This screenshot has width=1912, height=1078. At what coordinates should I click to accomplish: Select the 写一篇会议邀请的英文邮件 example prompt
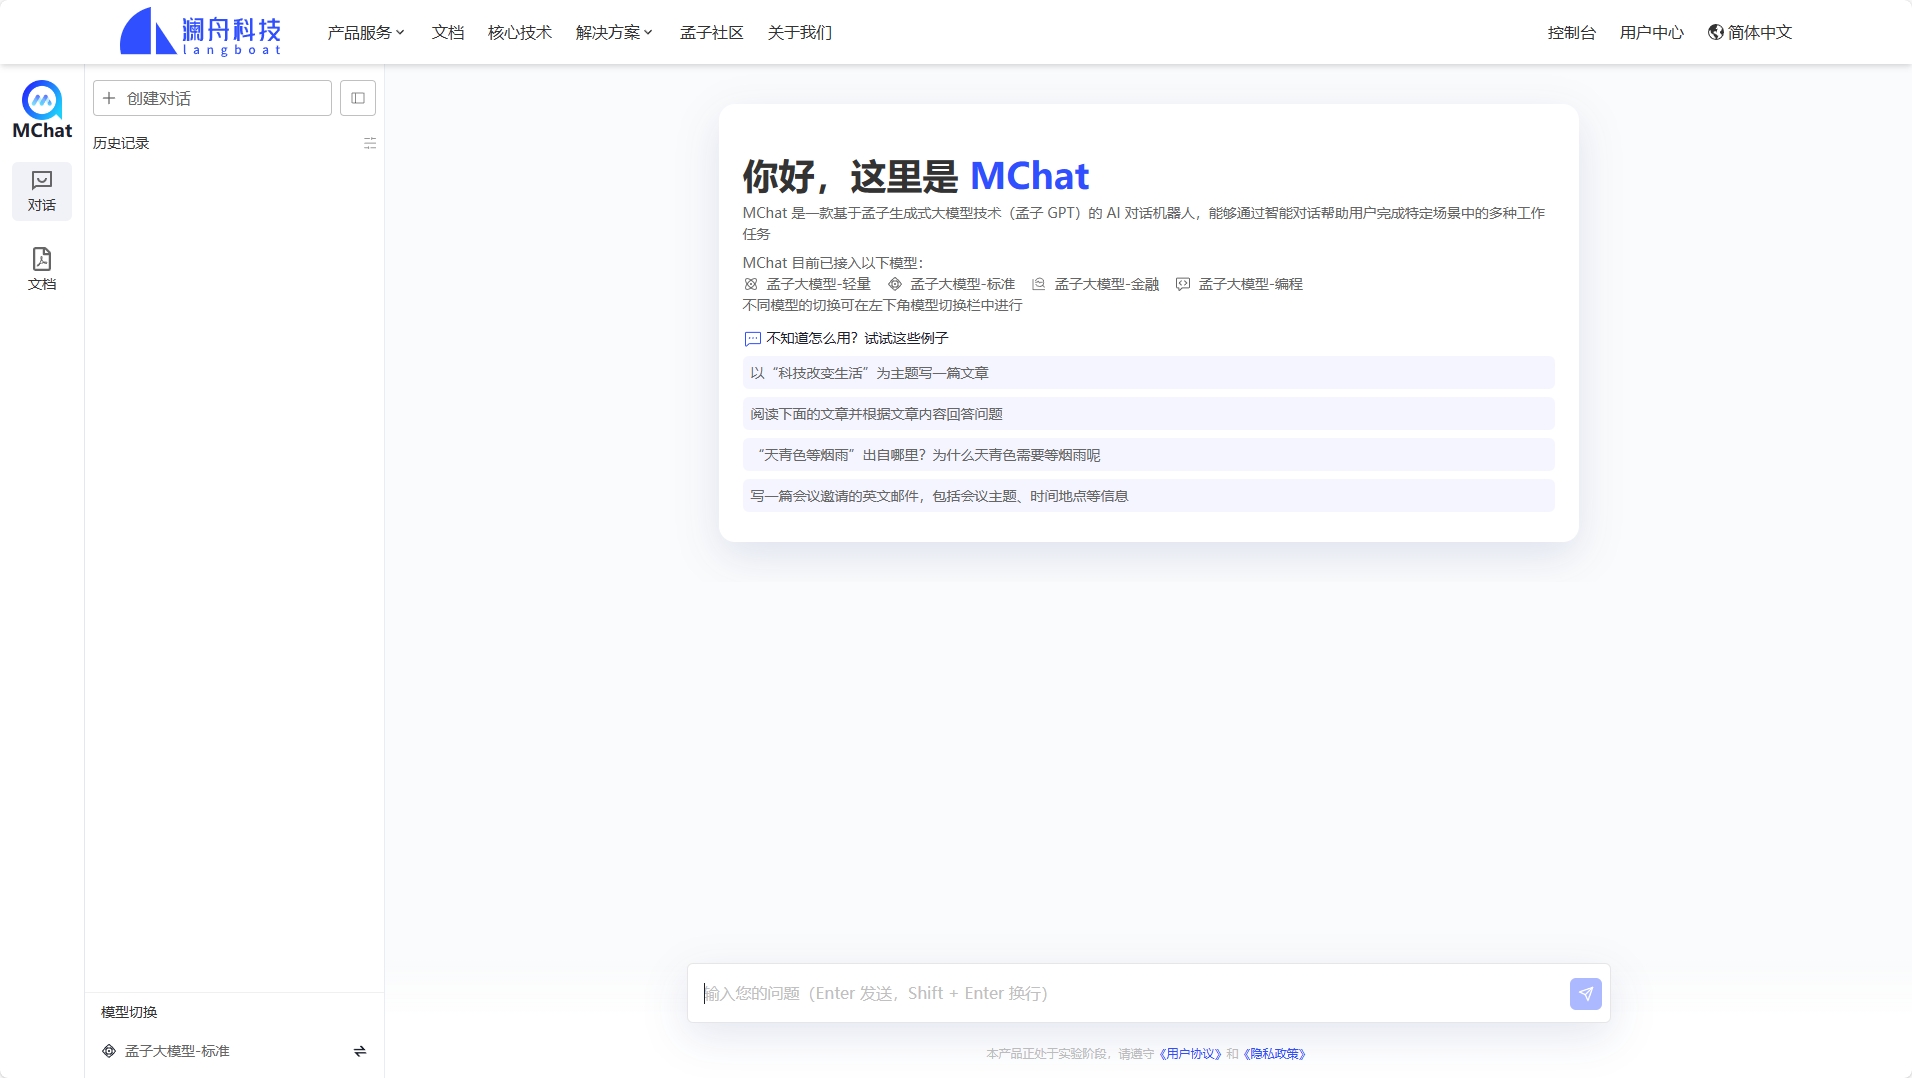pyautogui.click(x=1147, y=494)
